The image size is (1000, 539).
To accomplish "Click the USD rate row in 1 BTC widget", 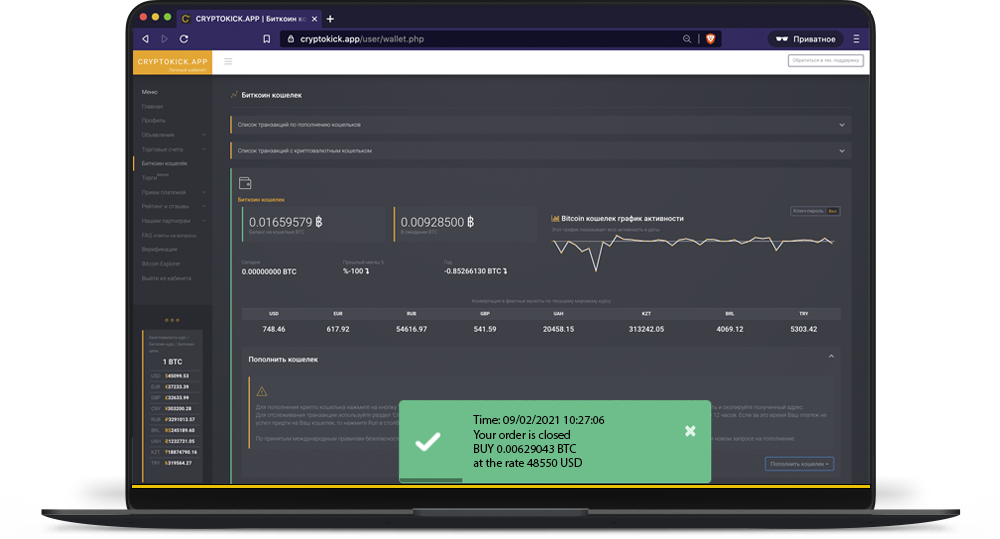I will pos(173,376).
